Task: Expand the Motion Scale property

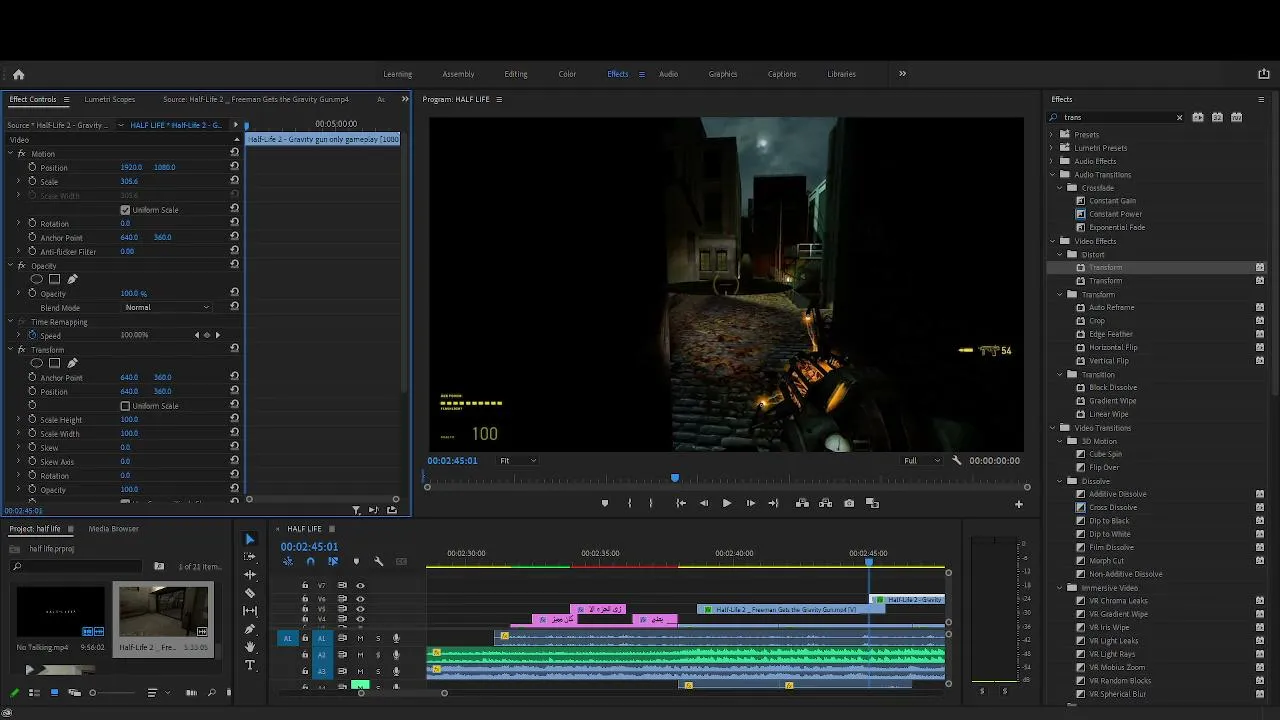Action: [x=18, y=181]
